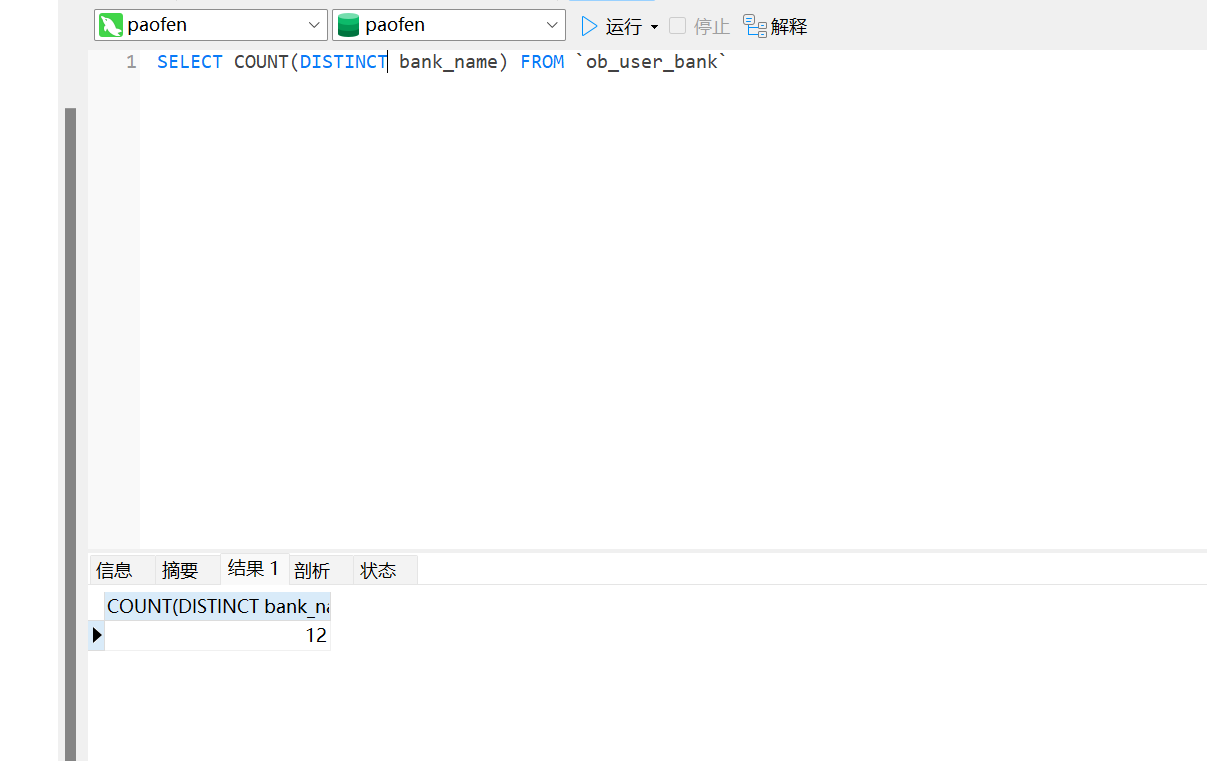Click the black row indicator arrow in results

tap(97, 635)
